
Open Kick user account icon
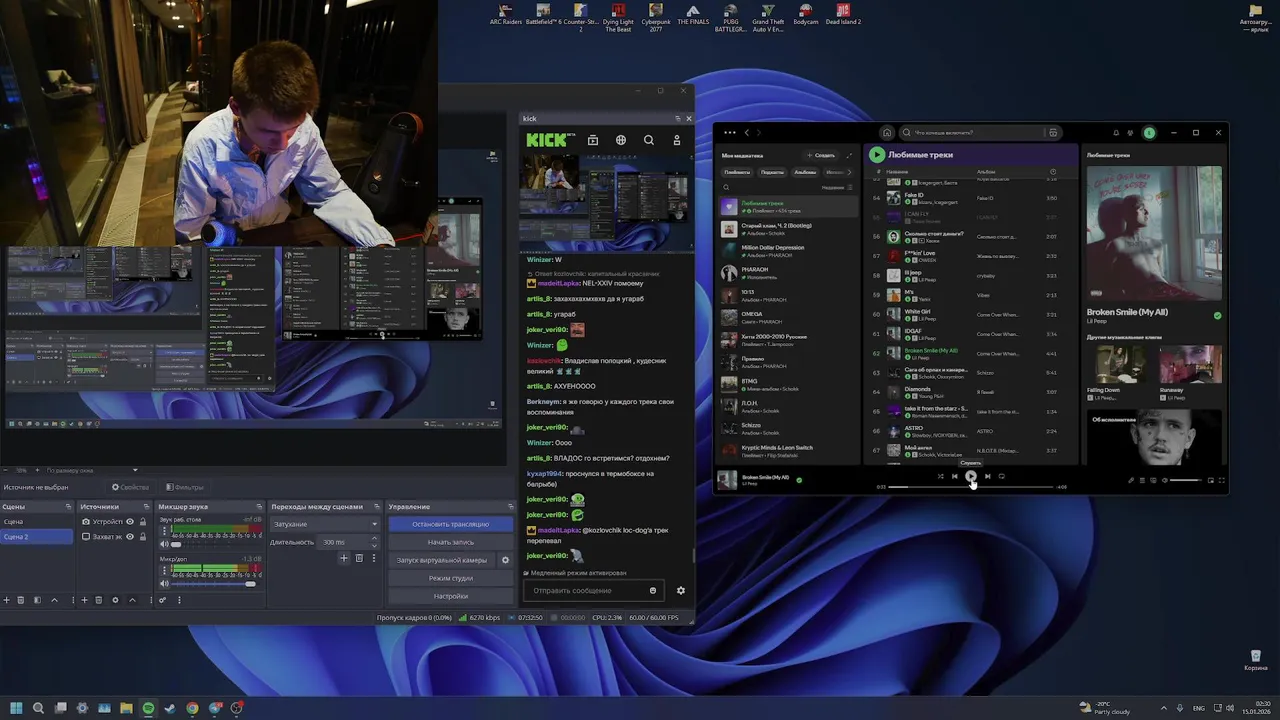tap(677, 141)
